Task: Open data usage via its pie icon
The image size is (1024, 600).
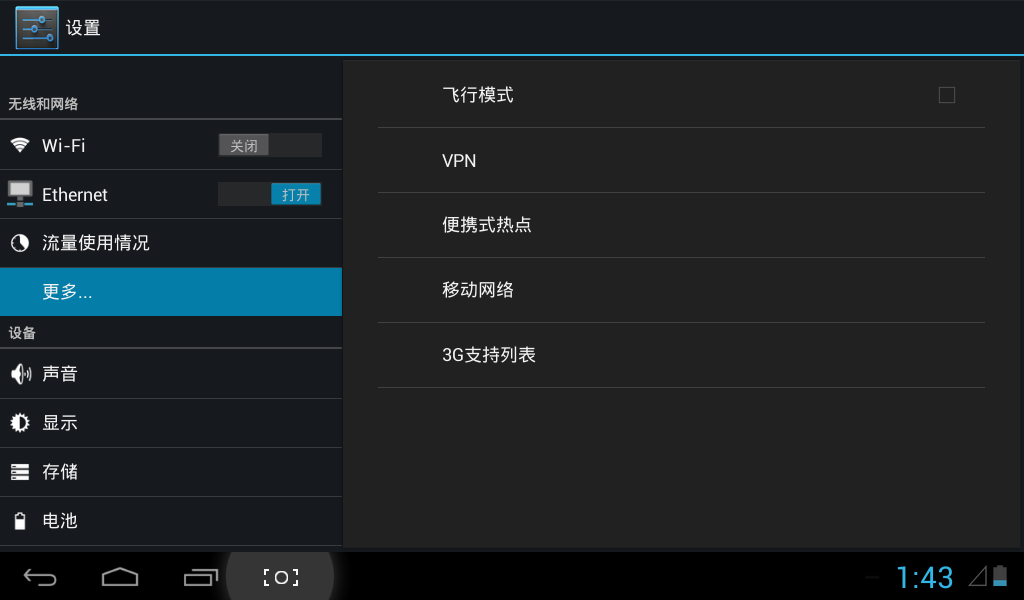Action: click(20, 243)
